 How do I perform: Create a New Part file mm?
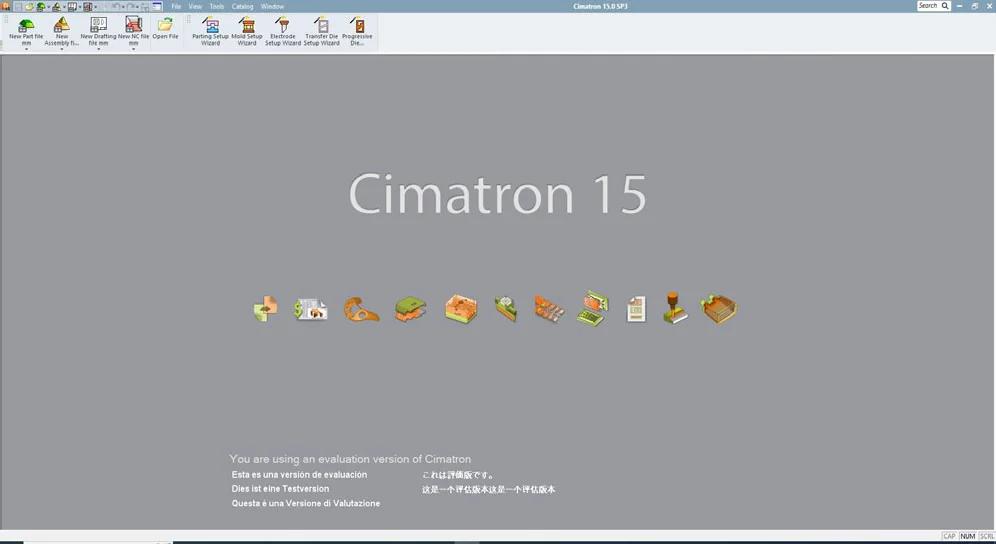coord(26,29)
